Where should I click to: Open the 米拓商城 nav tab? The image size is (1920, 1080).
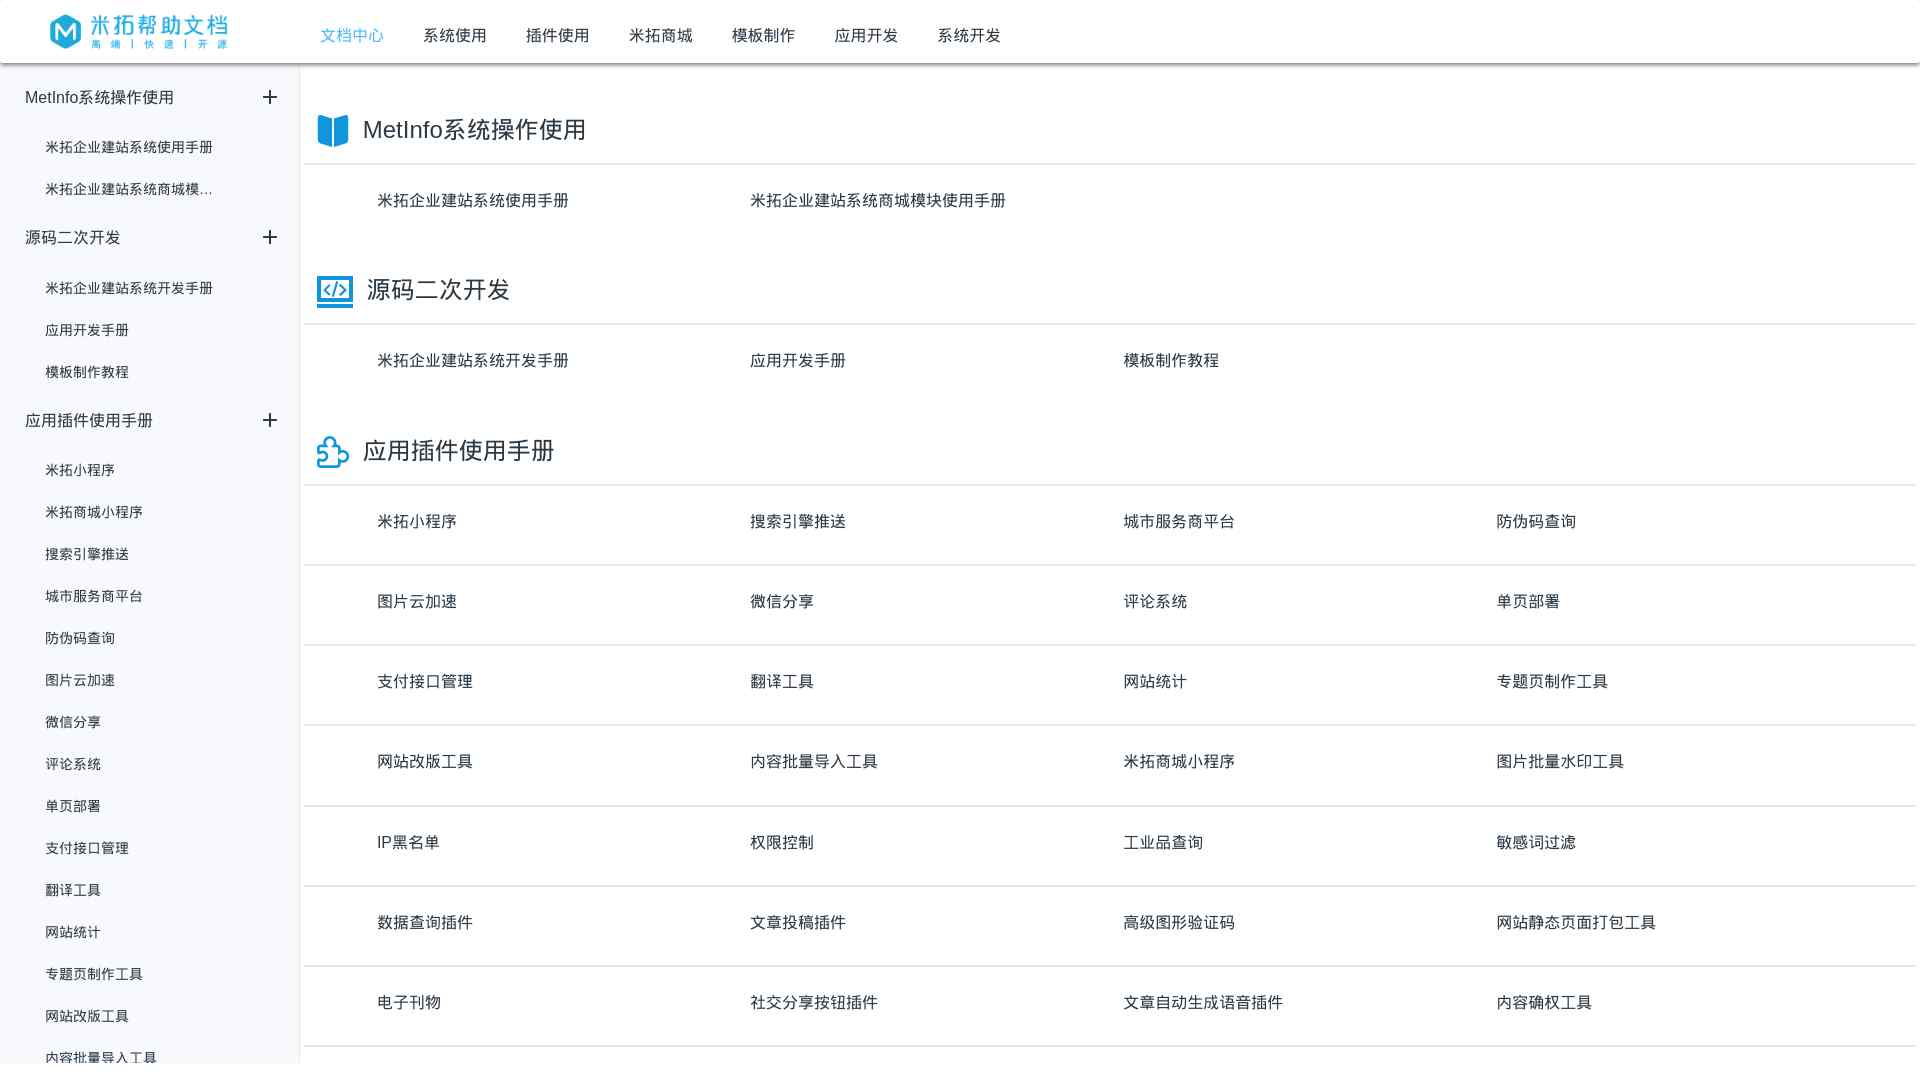click(661, 35)
